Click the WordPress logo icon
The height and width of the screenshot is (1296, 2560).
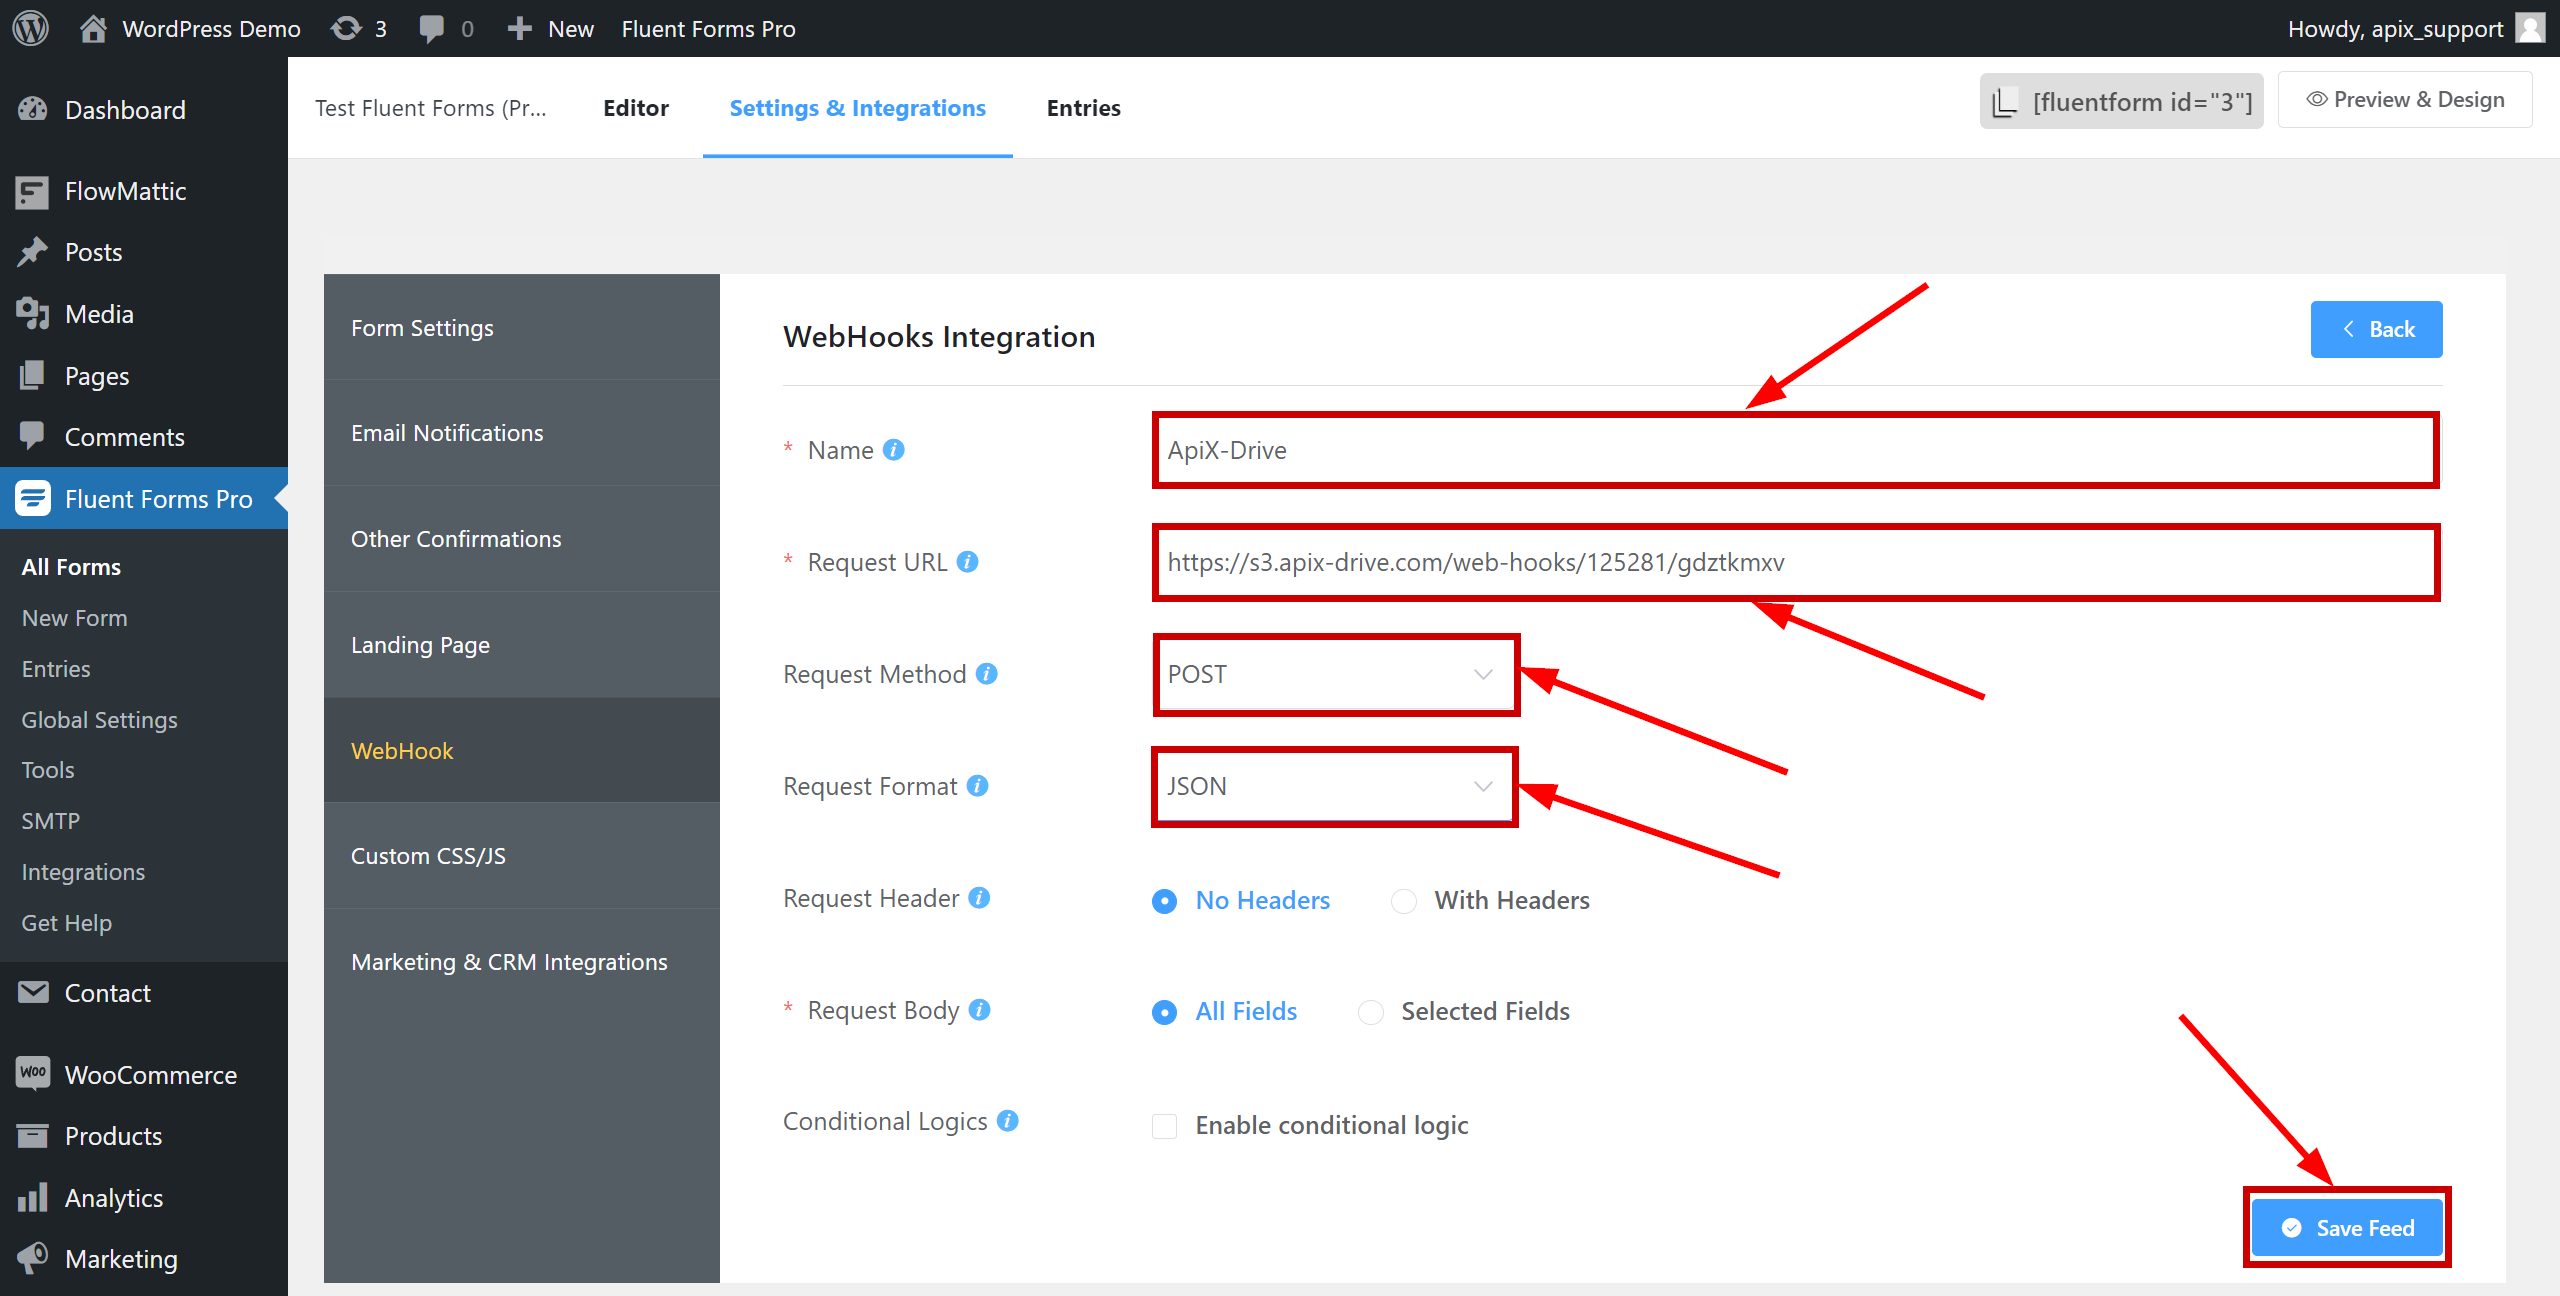pos(31,28)
